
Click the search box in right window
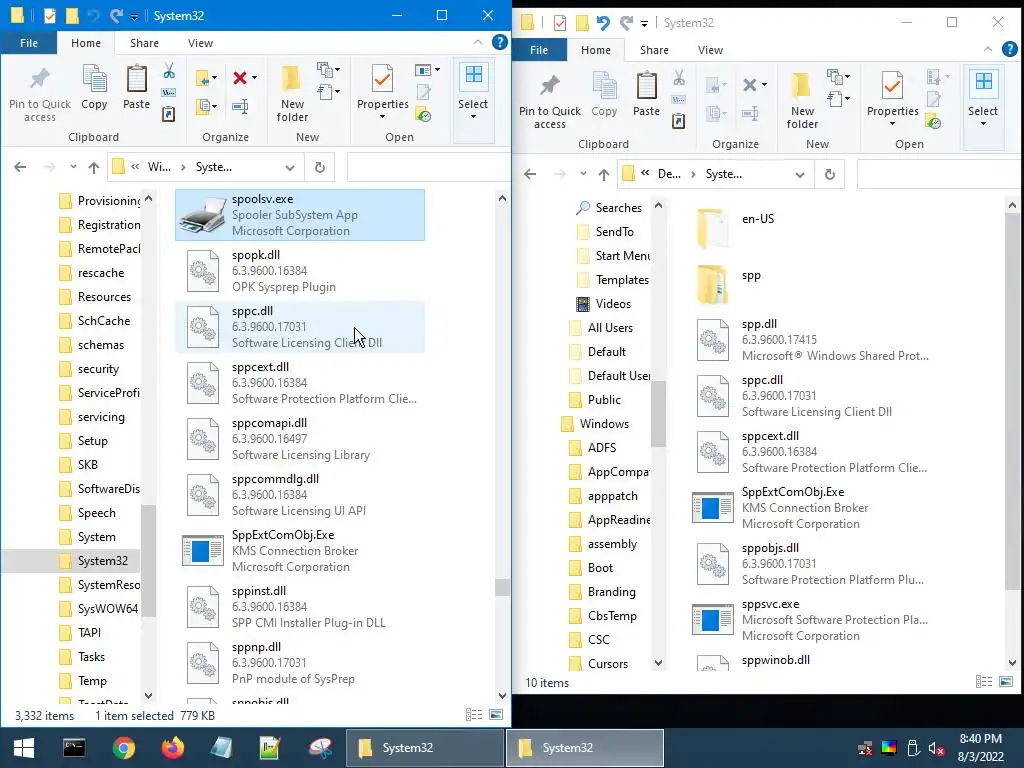coord(939,174)
